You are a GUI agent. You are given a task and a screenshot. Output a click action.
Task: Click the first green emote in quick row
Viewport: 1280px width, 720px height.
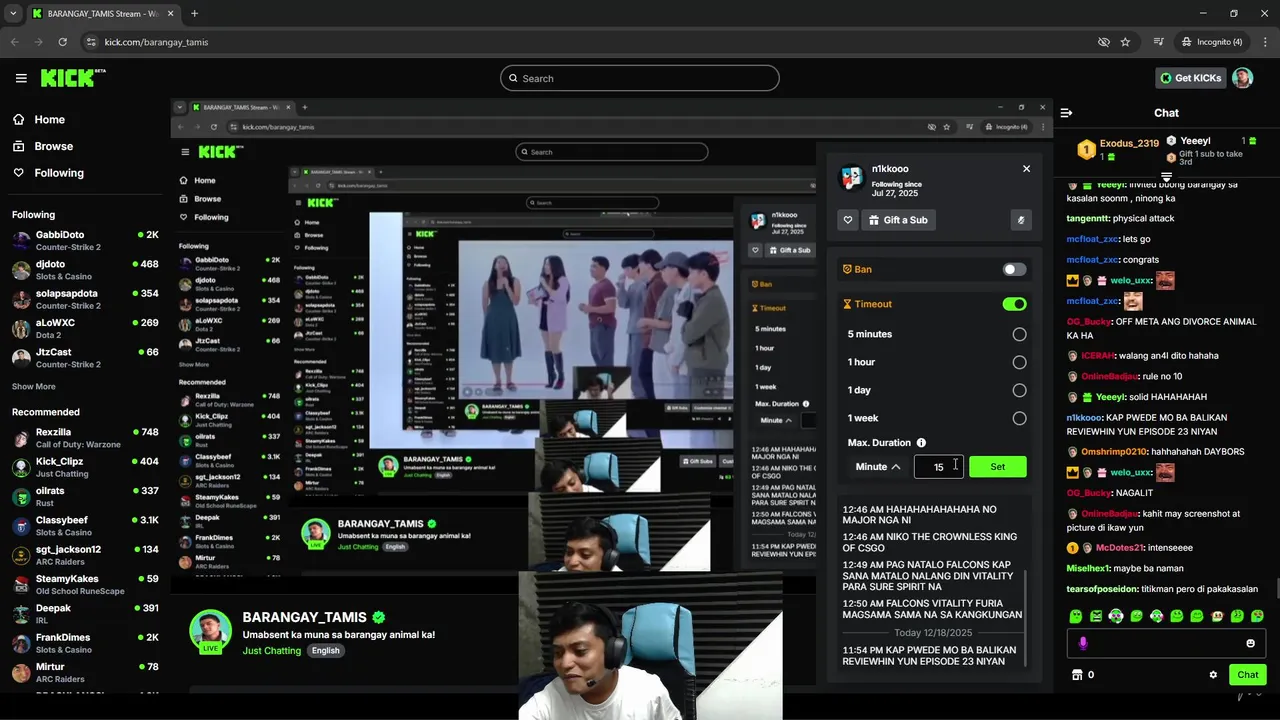coord(1076,616)
